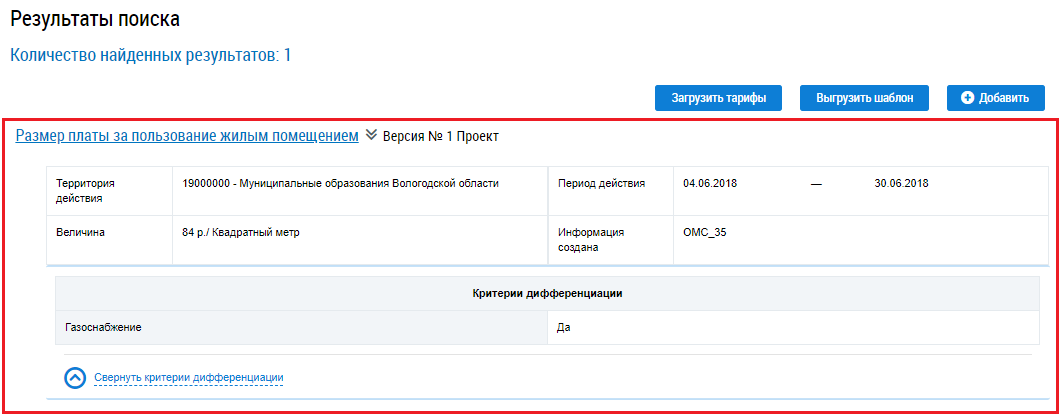Click the Количество найденных результатов text
1060x419 pixels.
point(150,55)
